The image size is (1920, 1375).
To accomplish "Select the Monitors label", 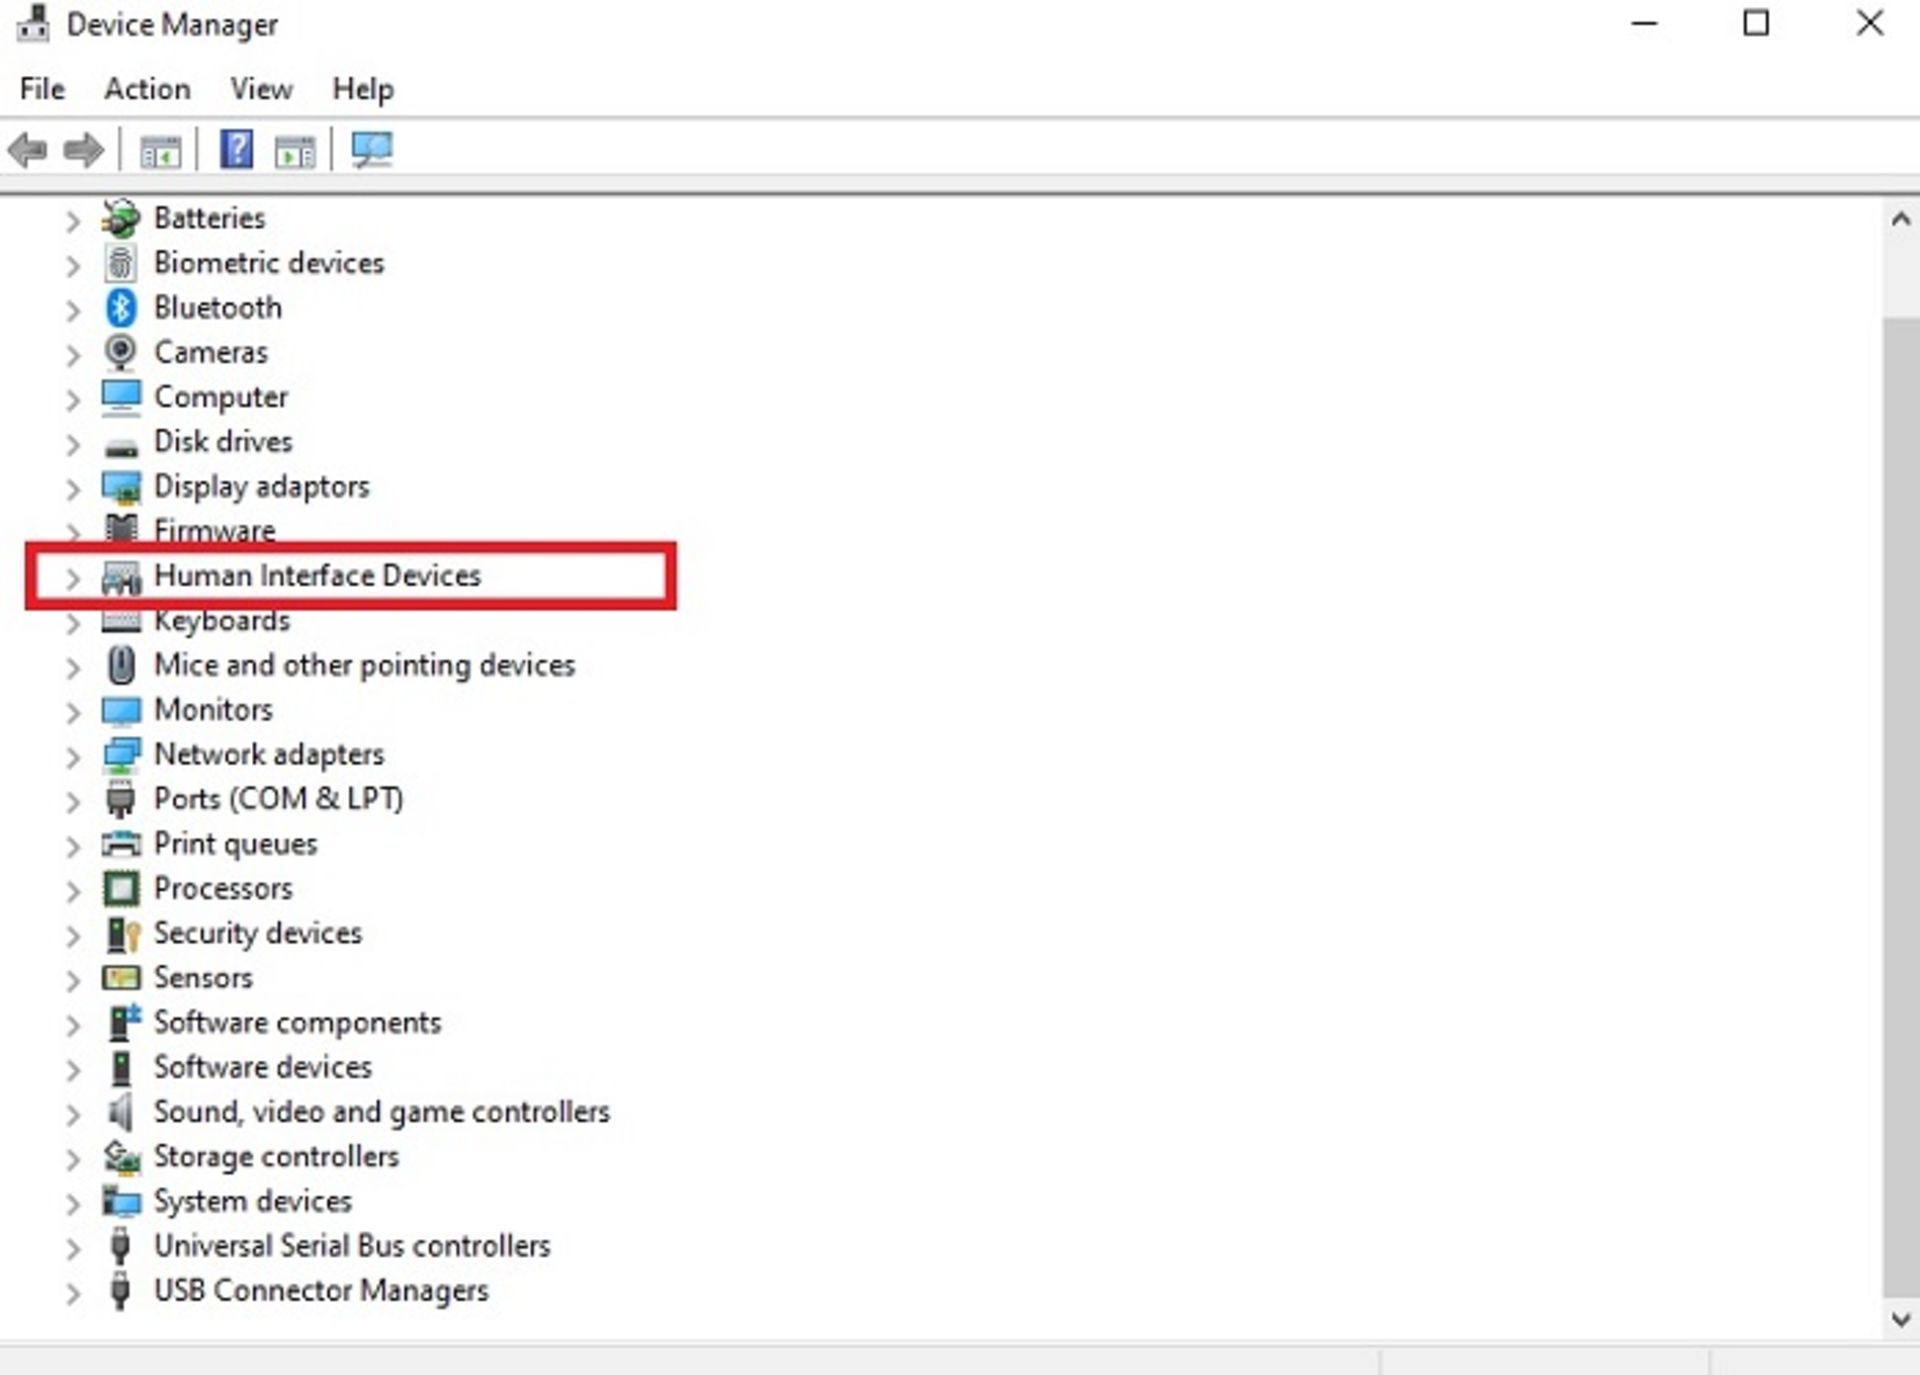I will pyautogui.click(x=213, y=710).
